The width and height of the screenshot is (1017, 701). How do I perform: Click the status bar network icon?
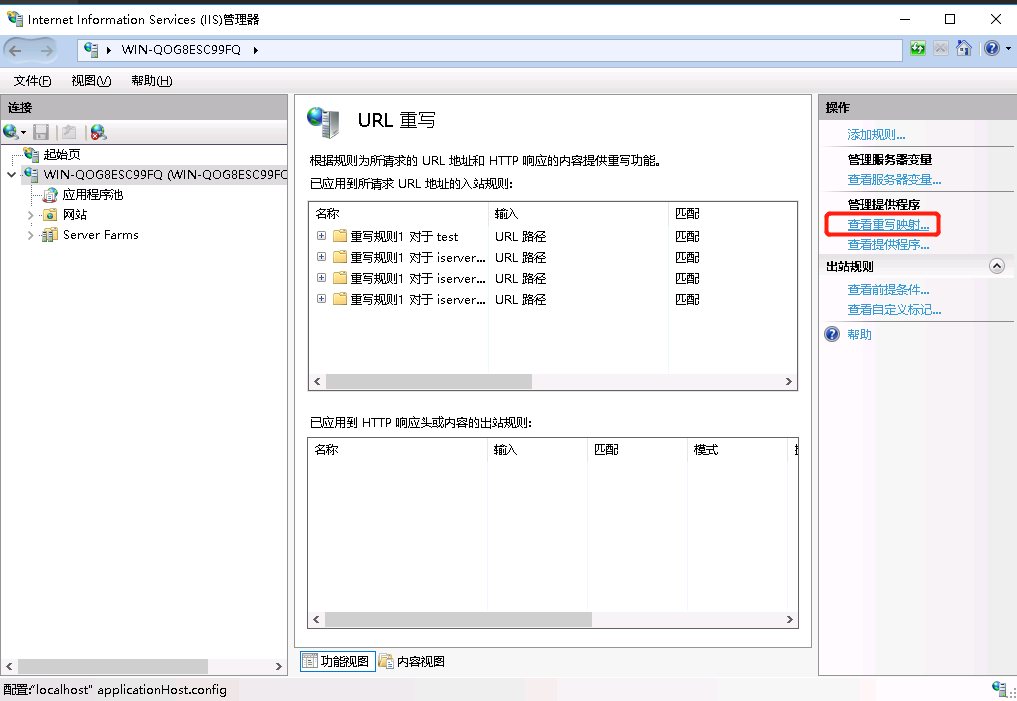pos(1001,689)
